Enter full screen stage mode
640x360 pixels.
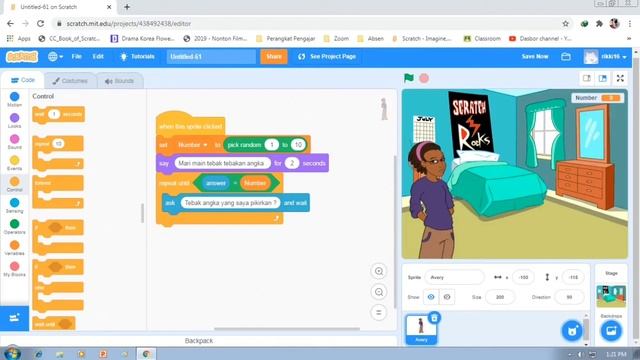620,78
